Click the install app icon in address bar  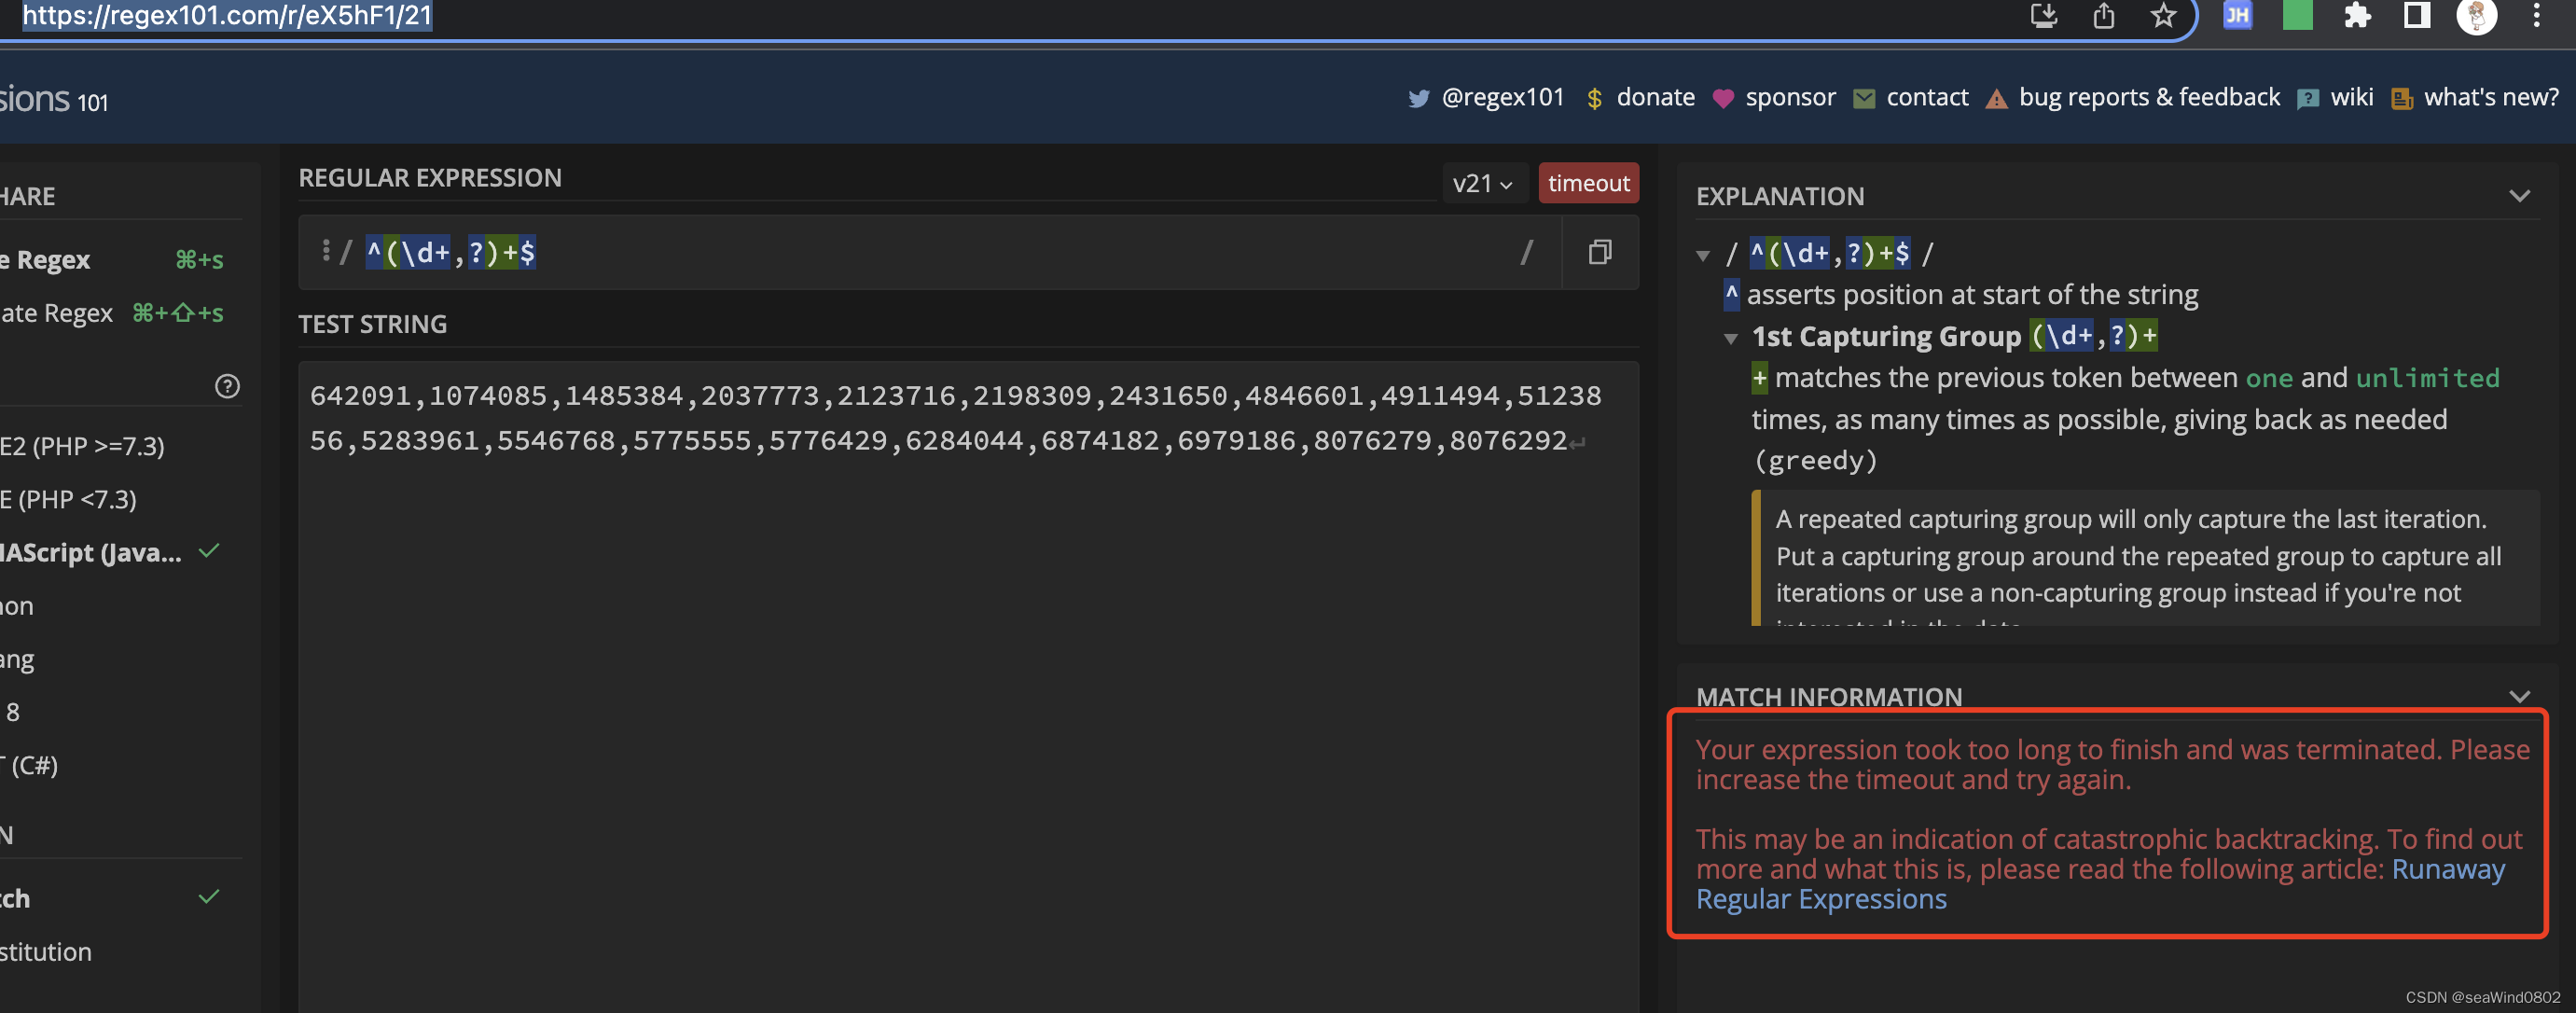click(2043, 16)
